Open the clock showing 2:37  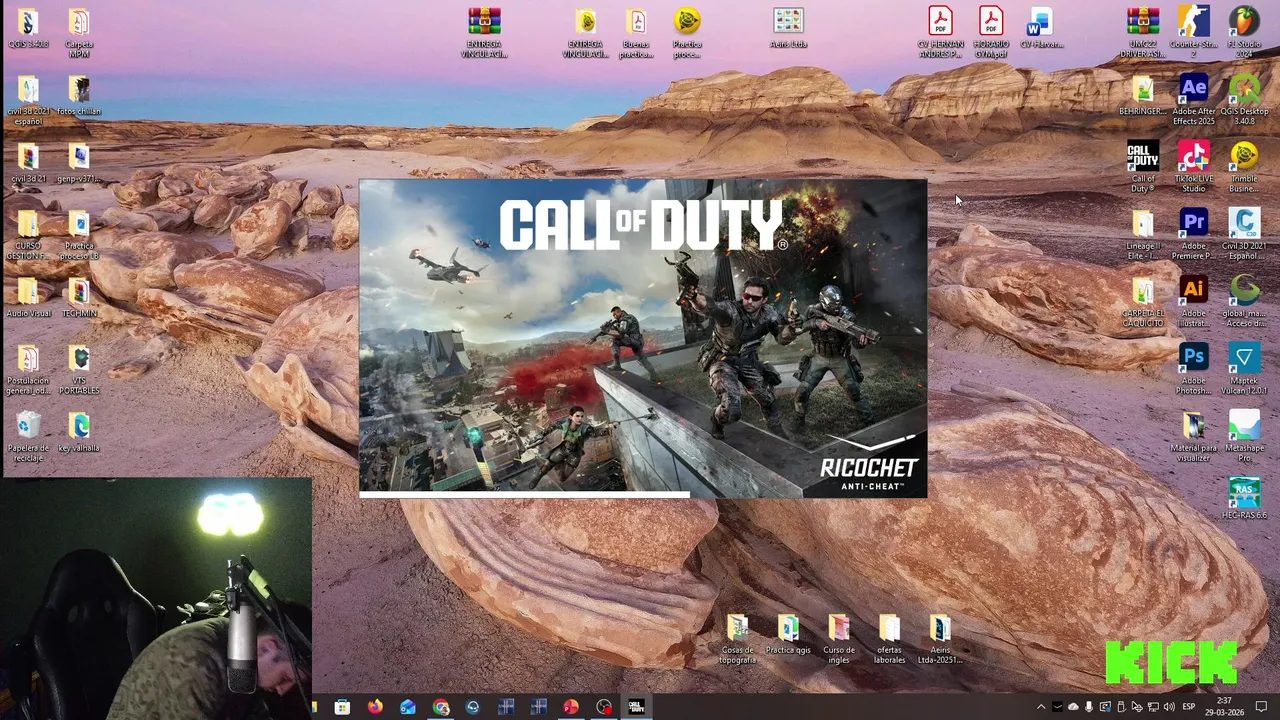pyautogui.click(x=1224, y=707)
